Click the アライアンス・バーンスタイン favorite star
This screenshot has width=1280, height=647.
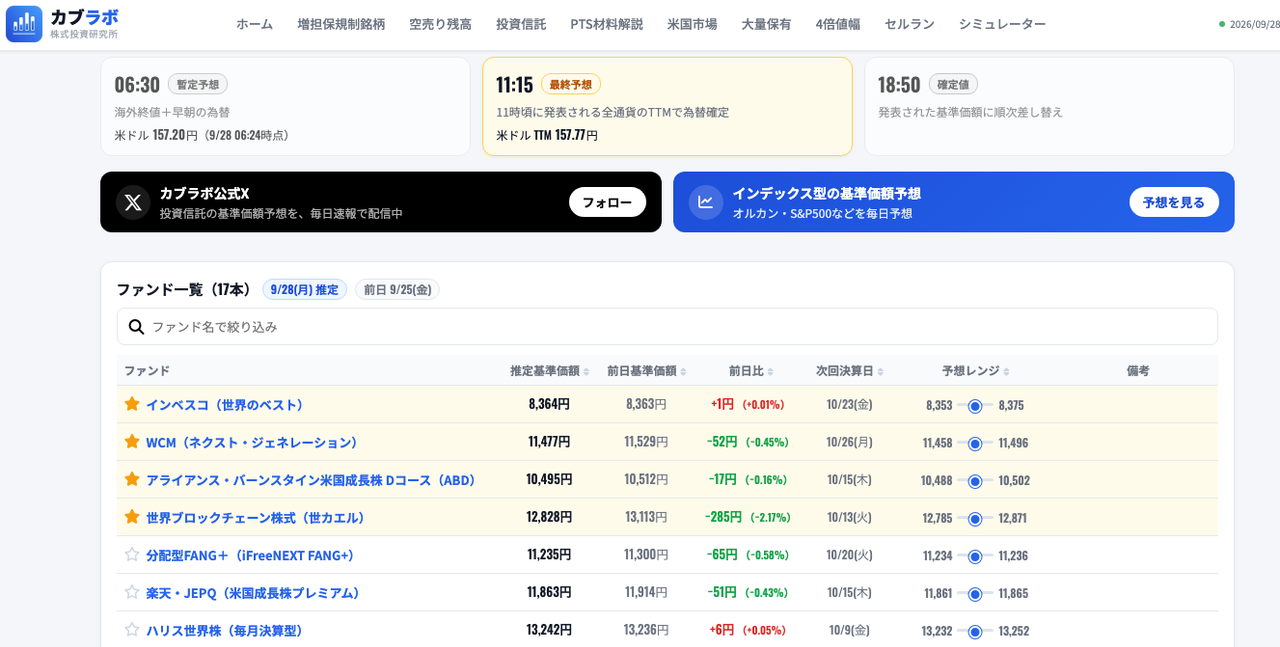[132, 479]
